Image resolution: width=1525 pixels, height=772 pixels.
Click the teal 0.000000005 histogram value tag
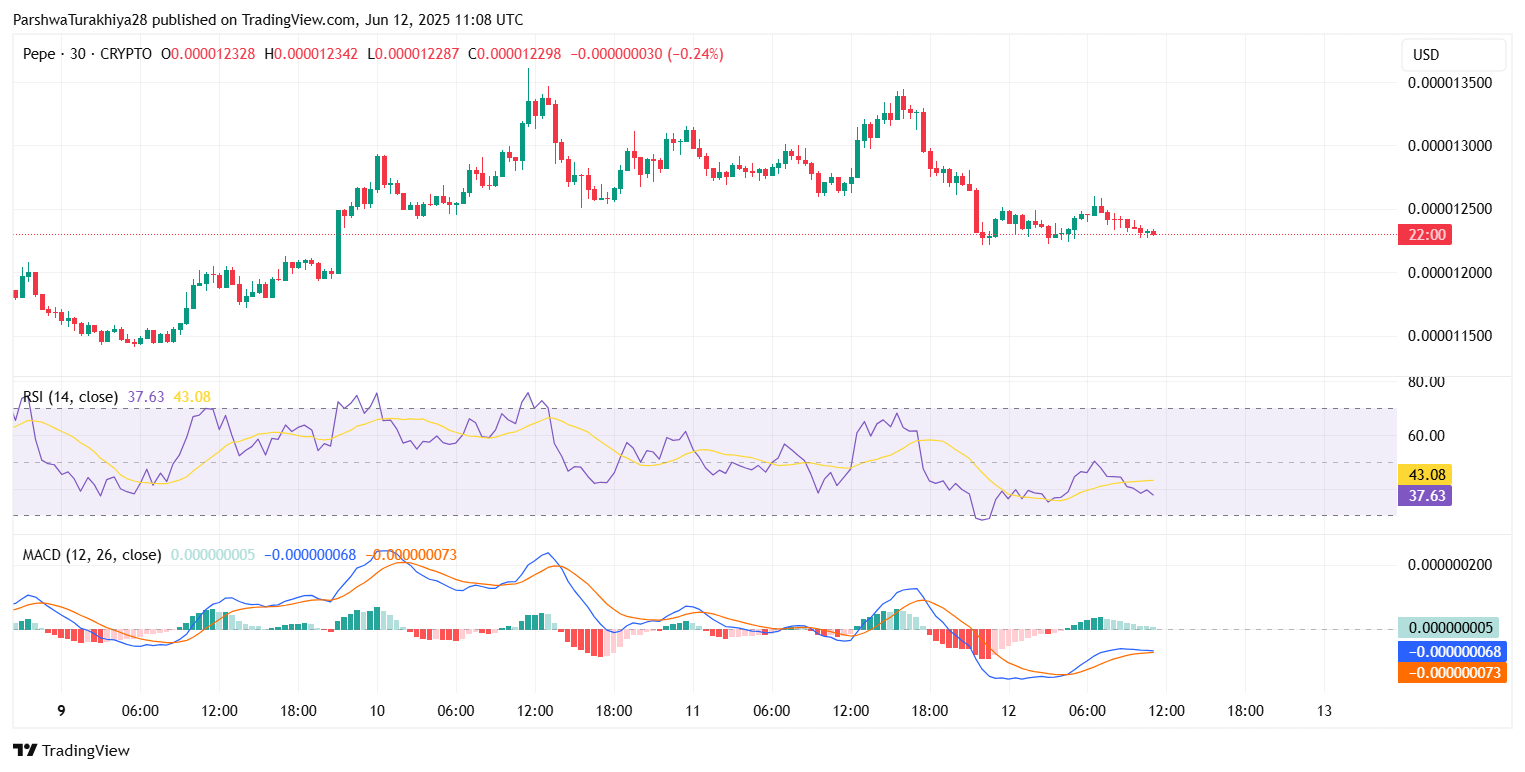(x=1451, y=628)
